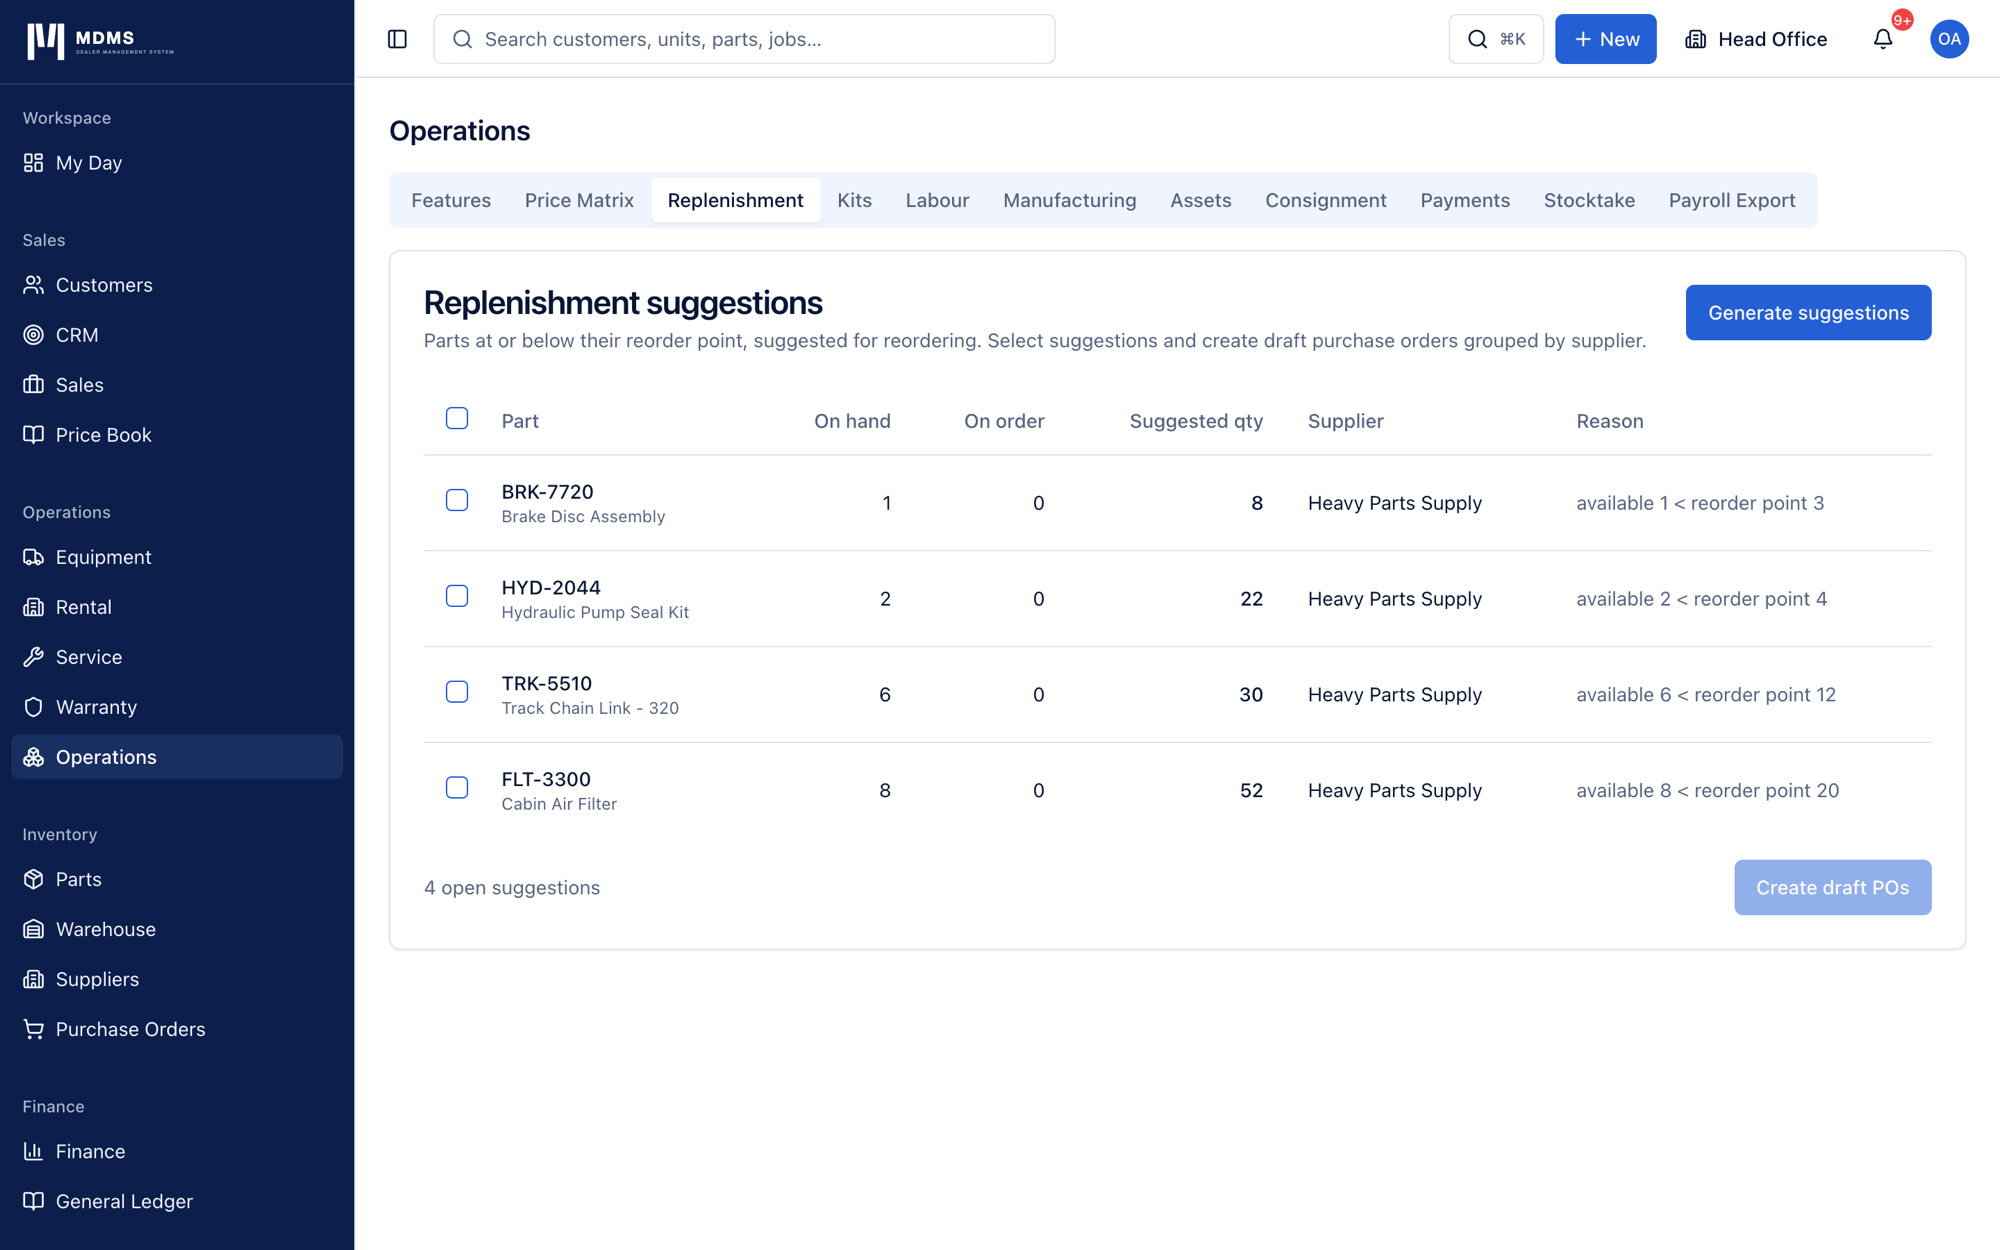Click the Purchase Orders cart icon

point(34,1029)
